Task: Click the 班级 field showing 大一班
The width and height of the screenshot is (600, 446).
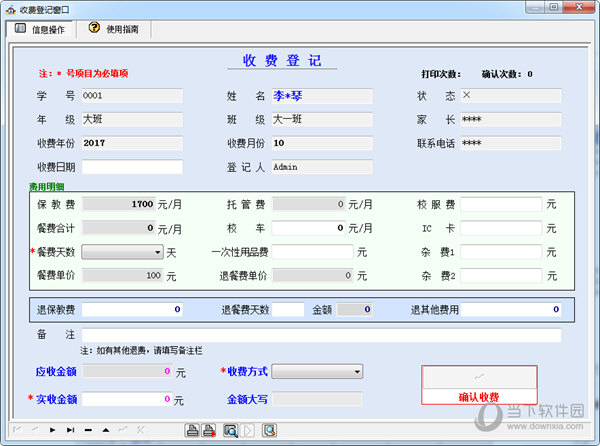Action: point(322,119)
